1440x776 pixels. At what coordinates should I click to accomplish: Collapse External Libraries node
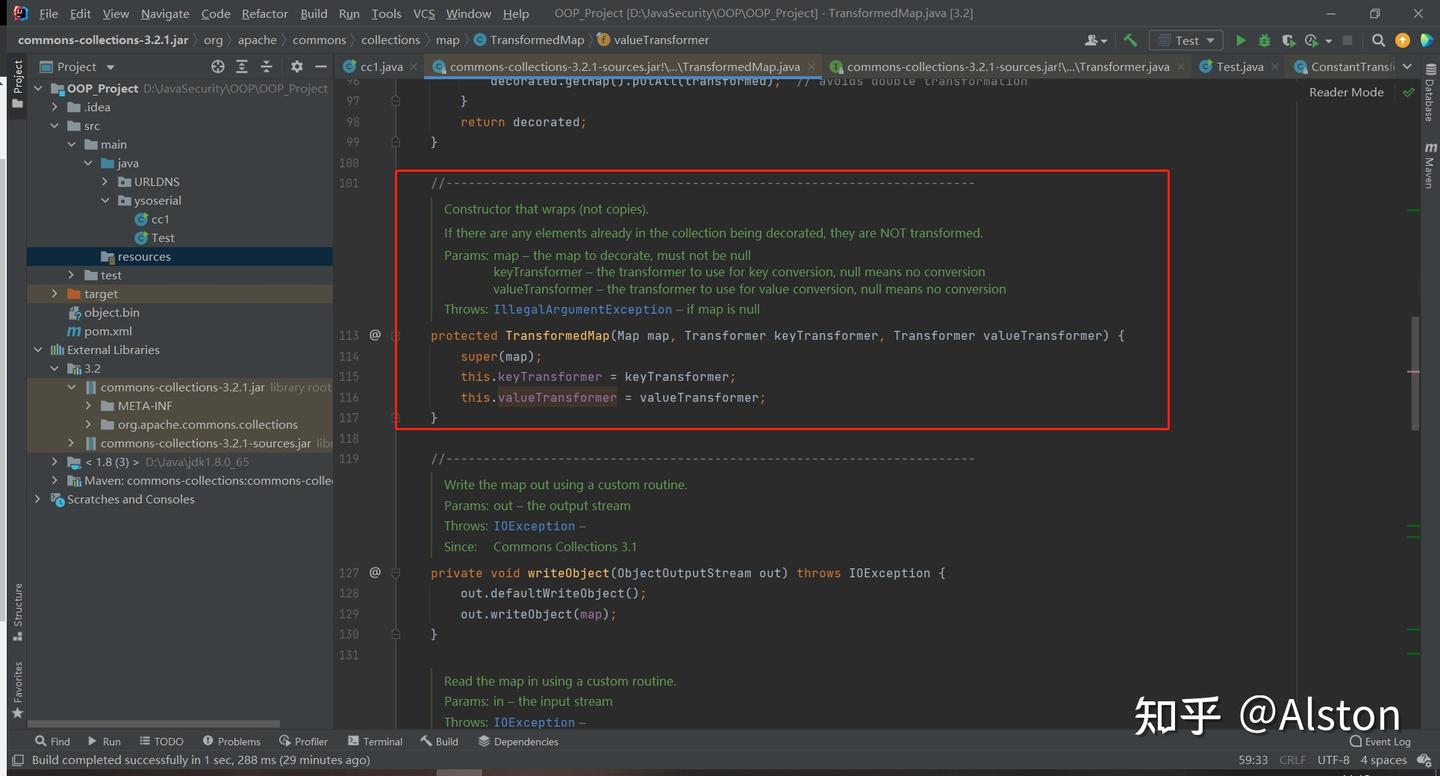[38, 350]
